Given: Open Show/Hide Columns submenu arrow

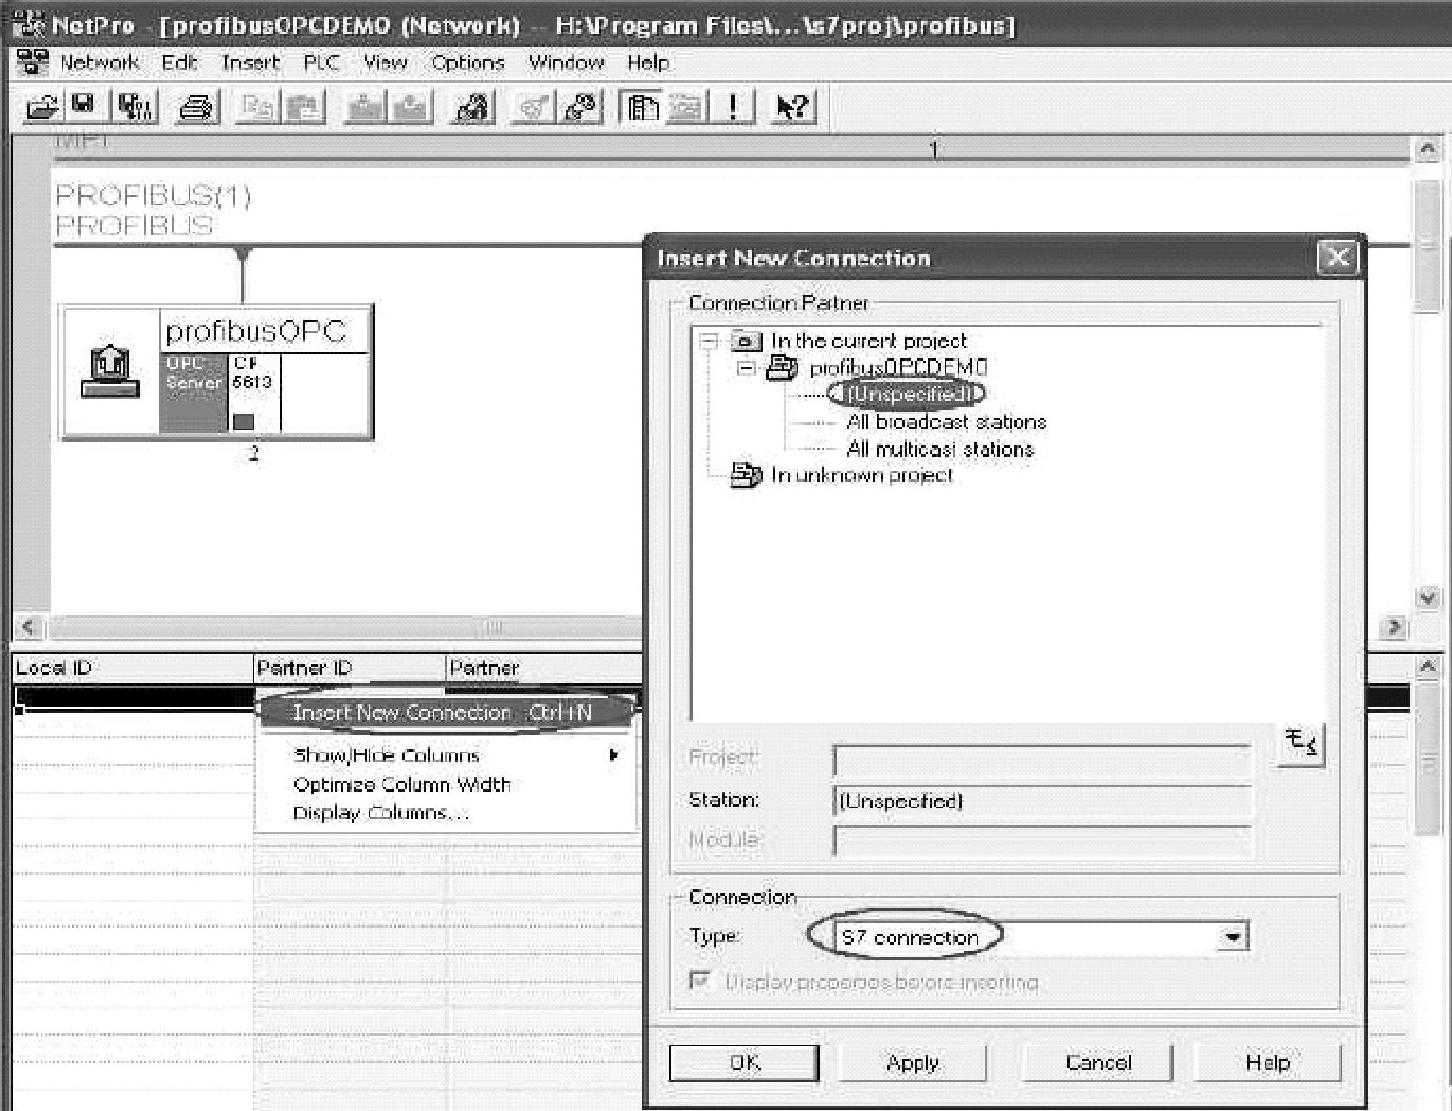Looking at the screenshot, I should 614,755.
